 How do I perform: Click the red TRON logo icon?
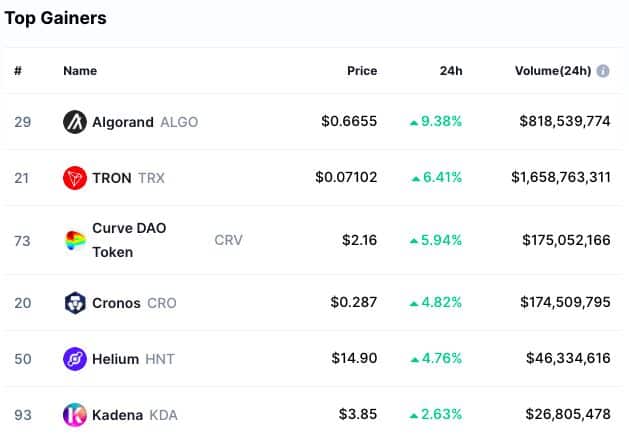tap(75, 178)
